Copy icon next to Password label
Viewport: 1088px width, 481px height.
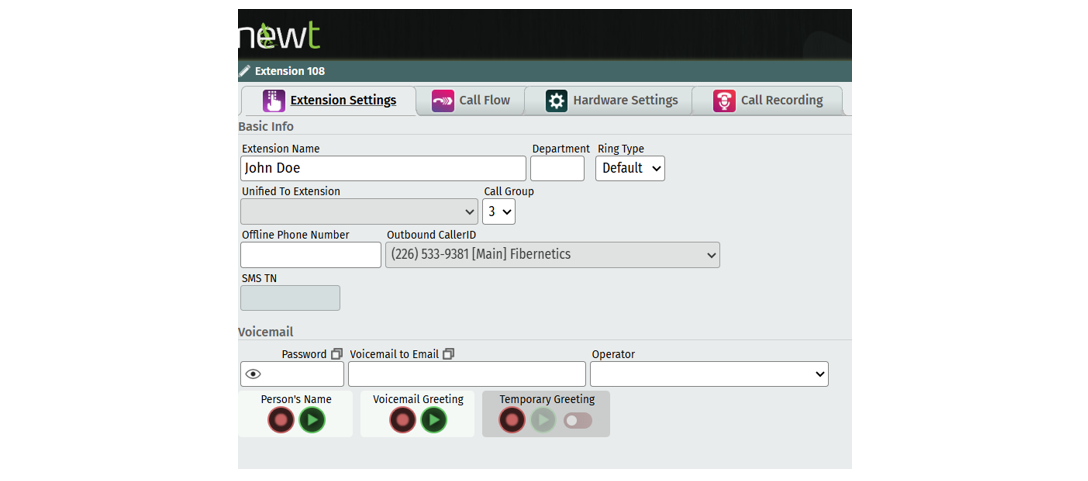coord(337,354)
